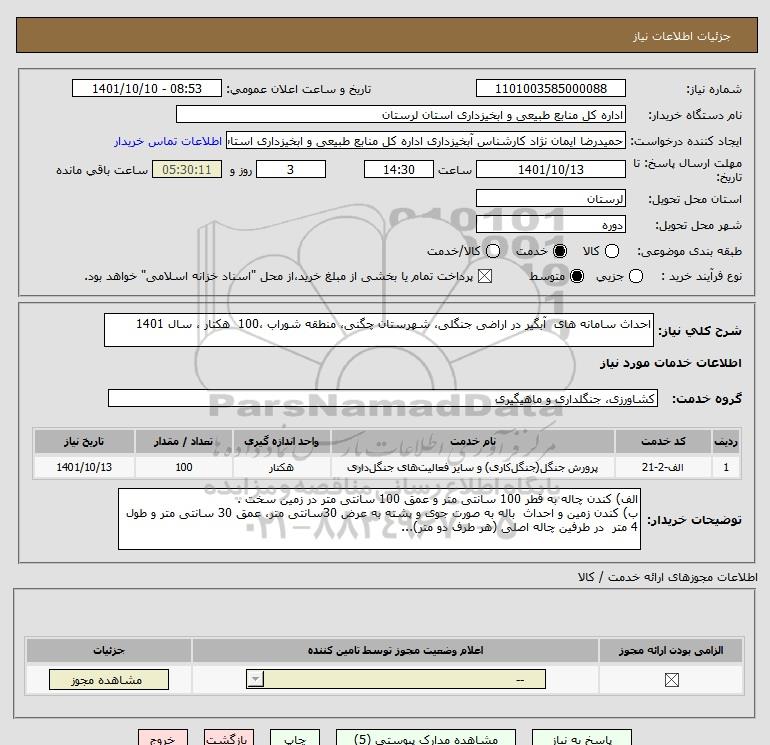
Task: Click the گروه خدمت label
Action: (707, 399)
